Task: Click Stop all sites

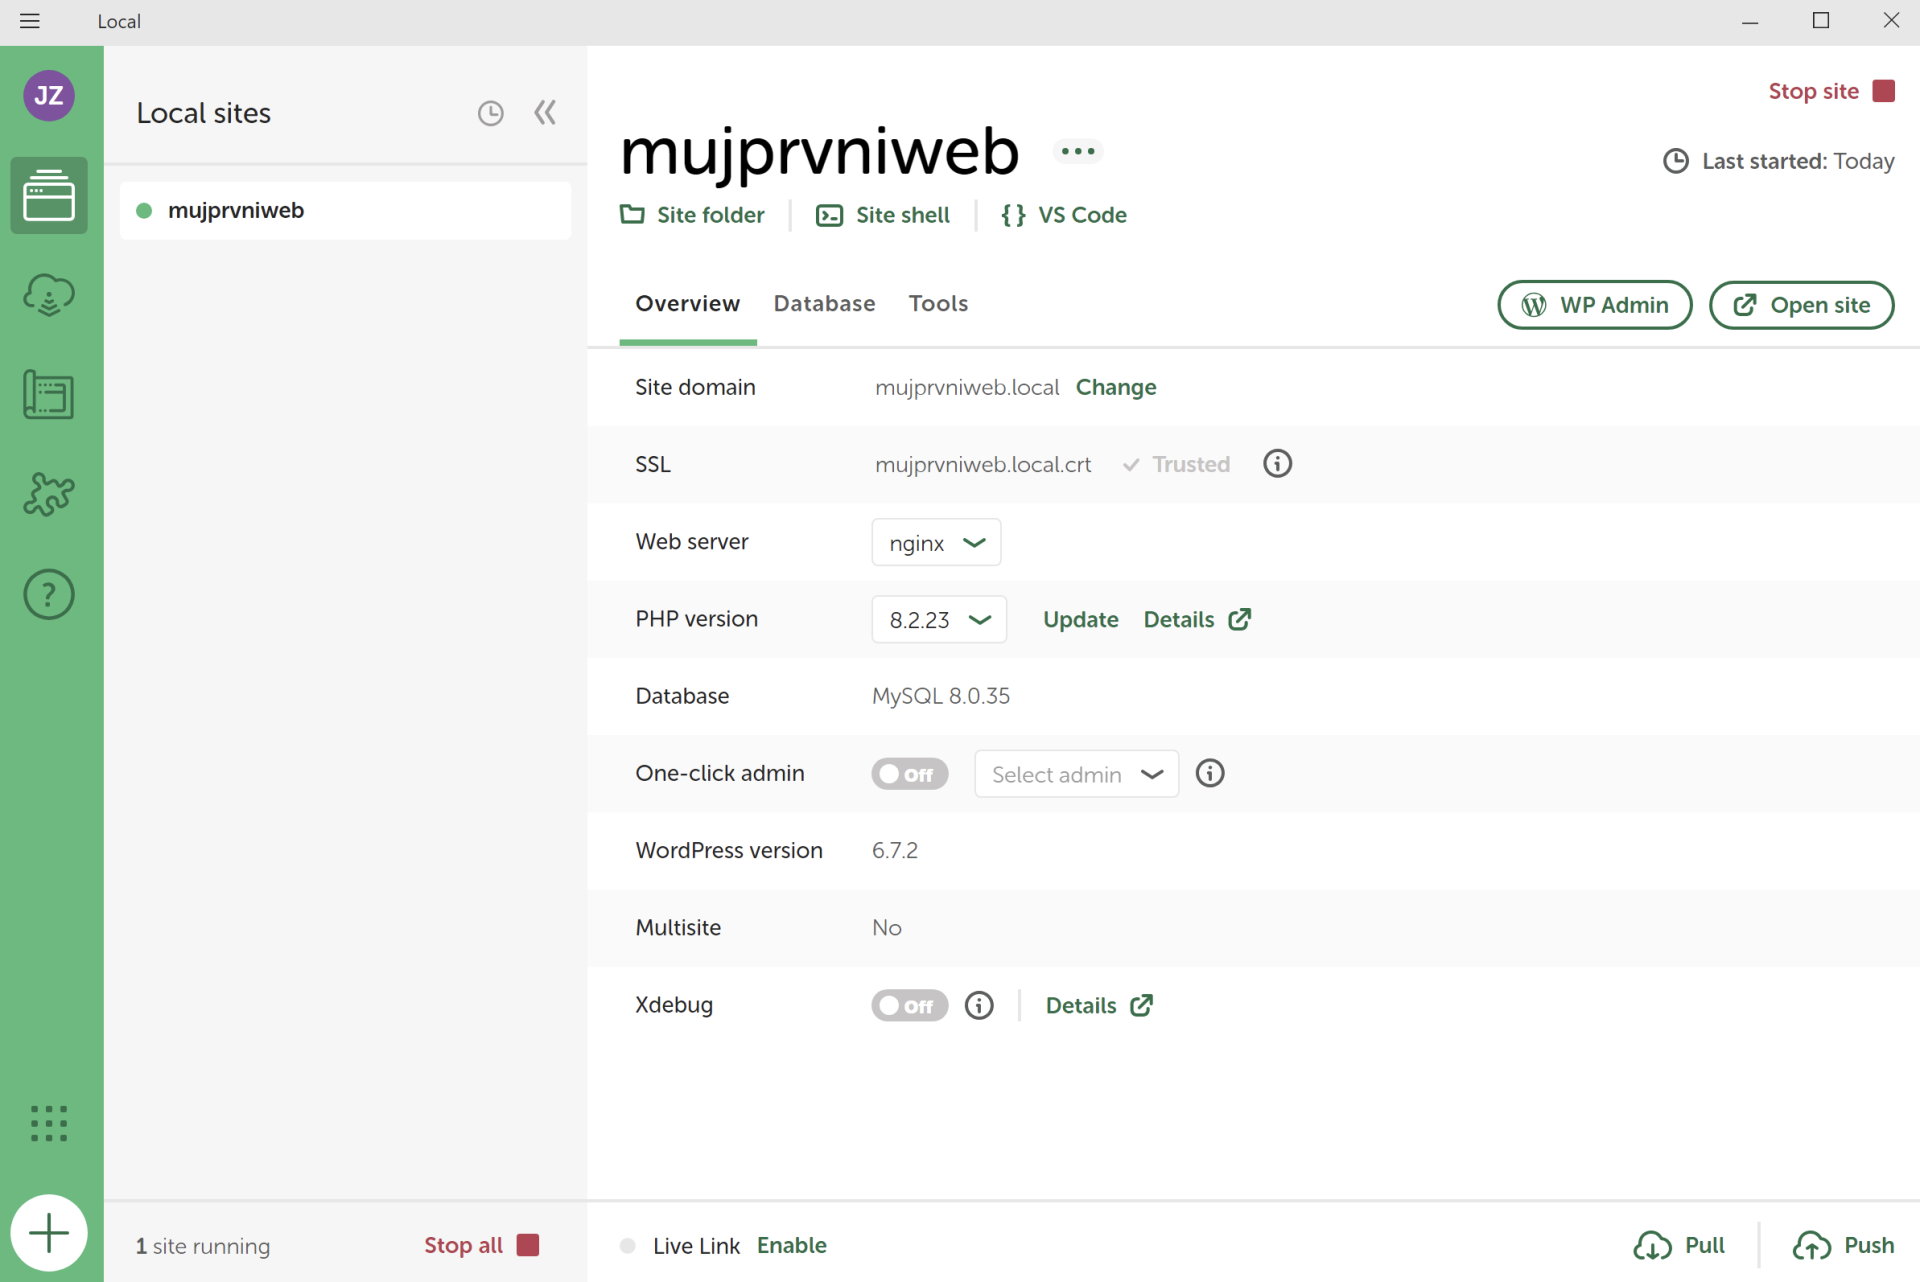Action: pyautogui.click(x=481, y=1245)
